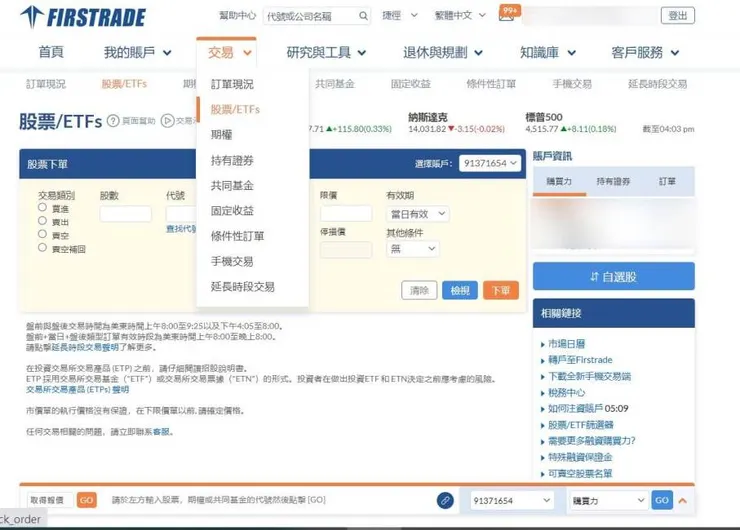Click the blue link chain icon
This screenshot has width=740, height=530.
point(445,500)
